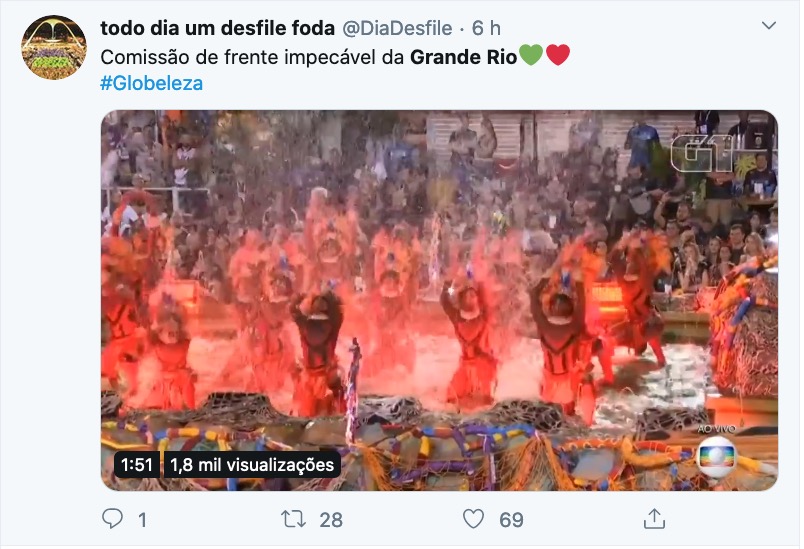Image resolution: width=804 pixels, height=549 pixels.
Task: Click the like count 69
Action: pos(511,520)
